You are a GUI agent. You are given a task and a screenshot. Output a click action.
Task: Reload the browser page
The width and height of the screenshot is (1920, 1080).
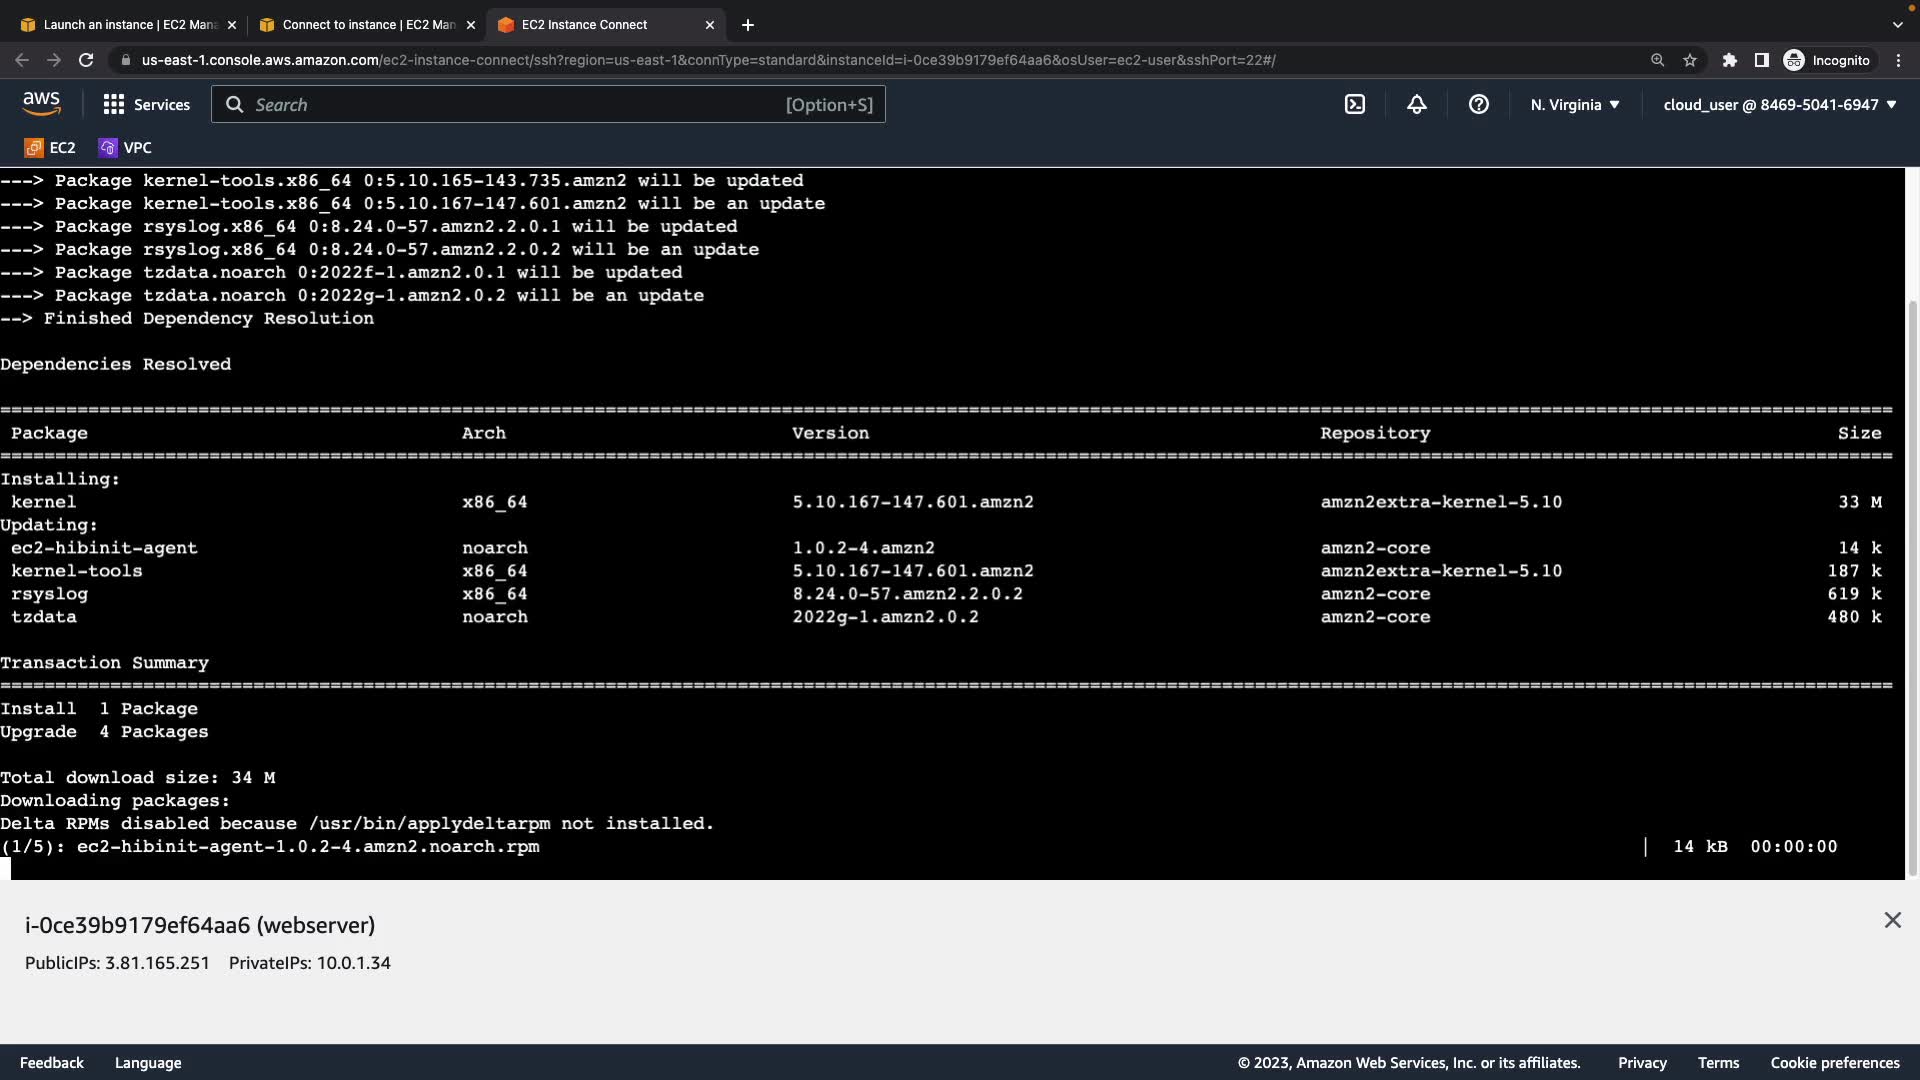pos(86,60)
